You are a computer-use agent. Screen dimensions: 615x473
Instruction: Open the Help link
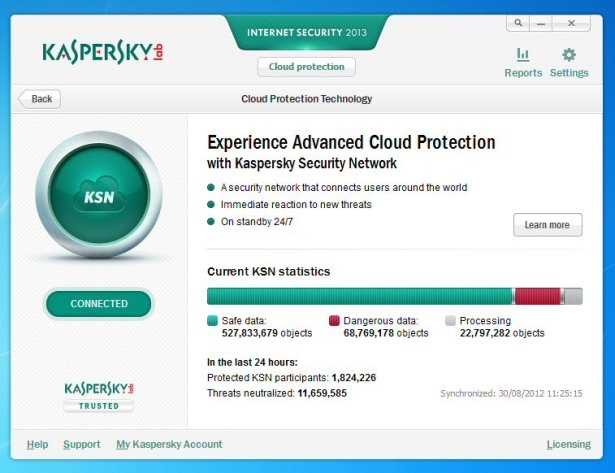(x=37, y=444)
